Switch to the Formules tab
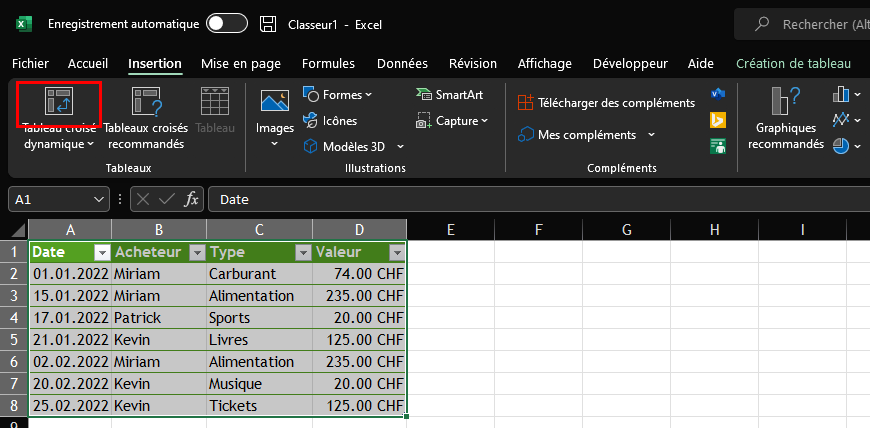Image resolution: width=870 pixels, height=428 pixels. tap(328, 63)
